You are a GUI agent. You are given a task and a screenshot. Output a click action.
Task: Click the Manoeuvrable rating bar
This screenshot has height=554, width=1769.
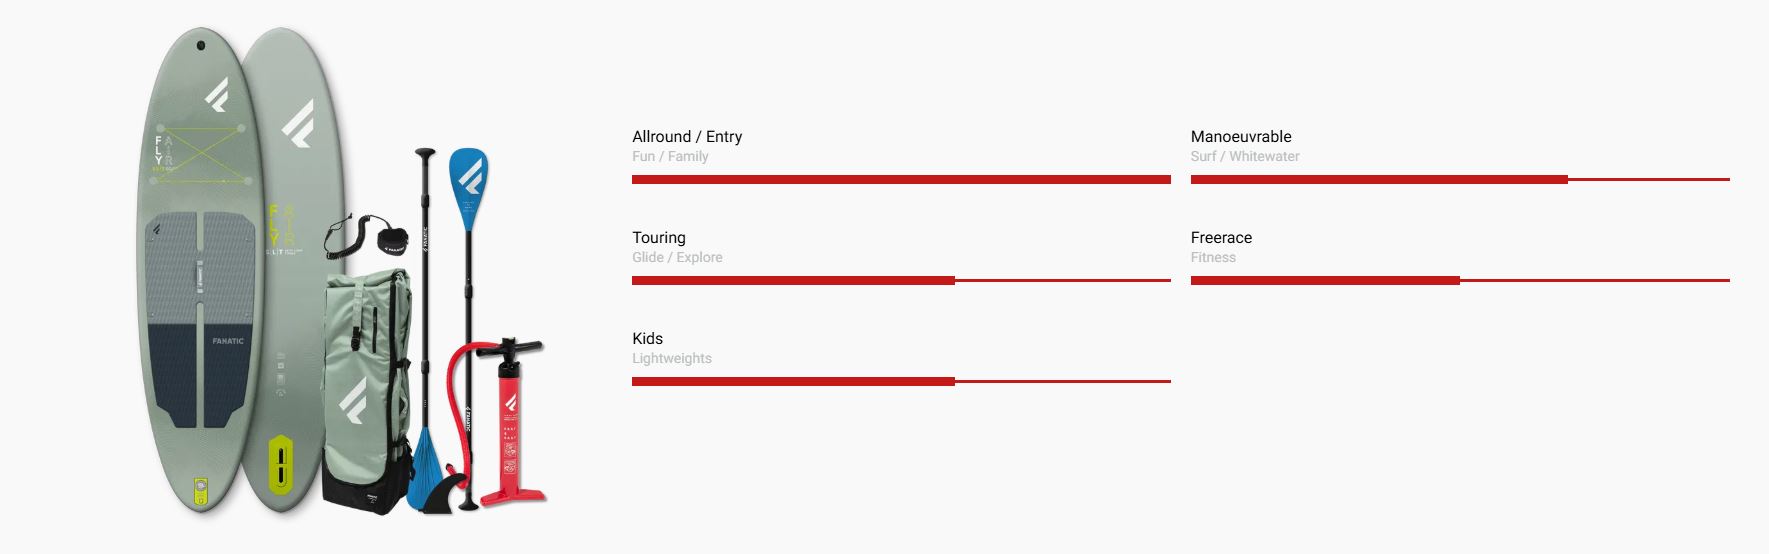pos(1460,180)
